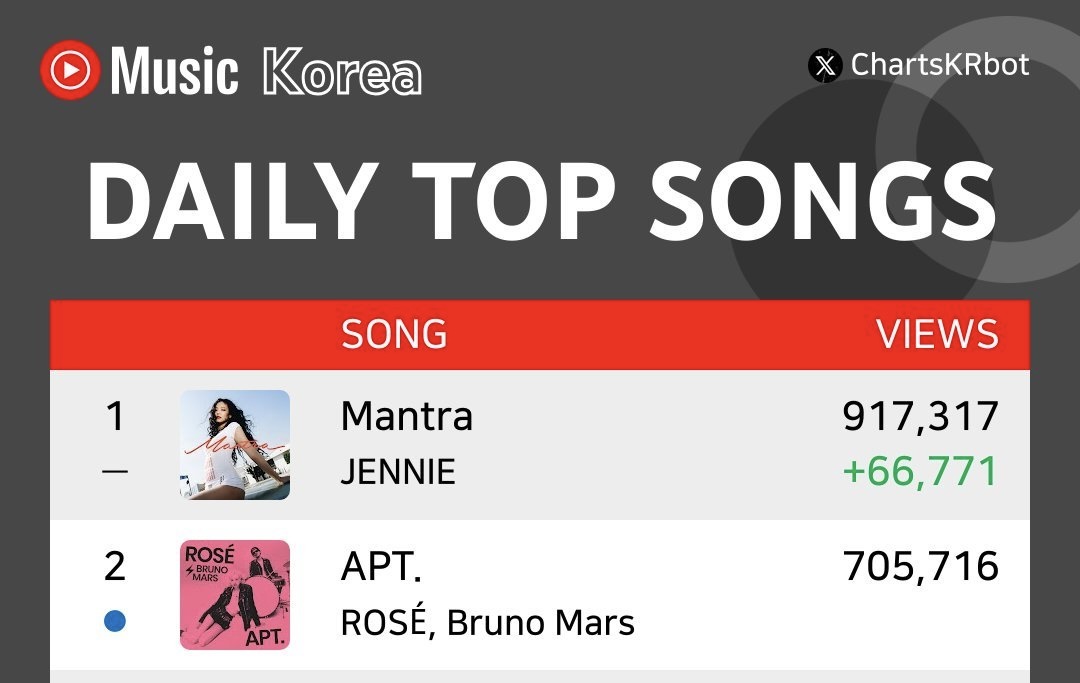This screenshot has height=683, width=1080.
Task: Select the Mantra song title
Action: (x=407, y=416)
